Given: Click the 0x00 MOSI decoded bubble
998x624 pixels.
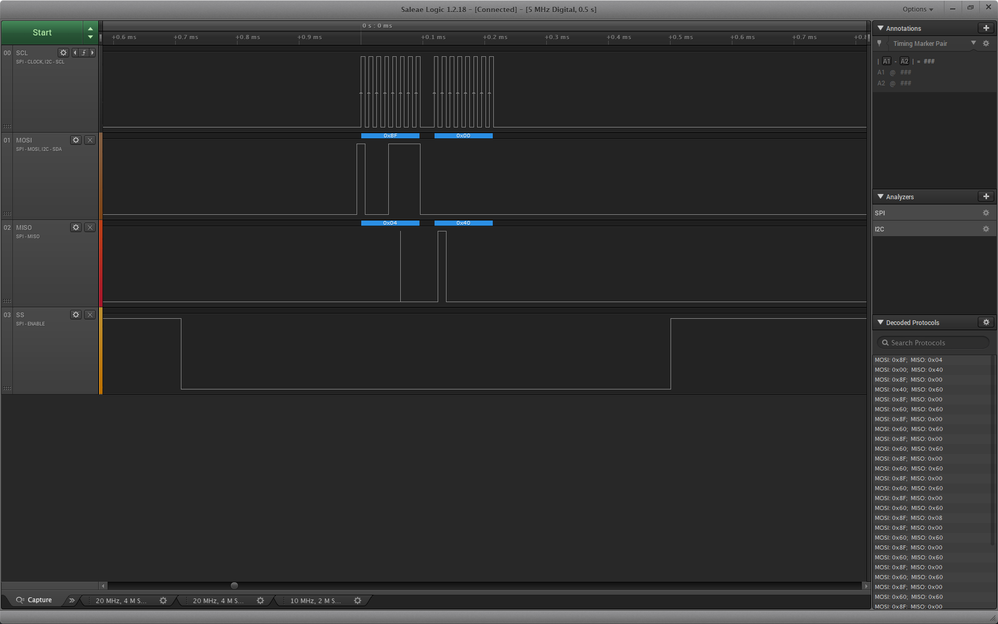Looking at the screenshot, I should [463, 136].
